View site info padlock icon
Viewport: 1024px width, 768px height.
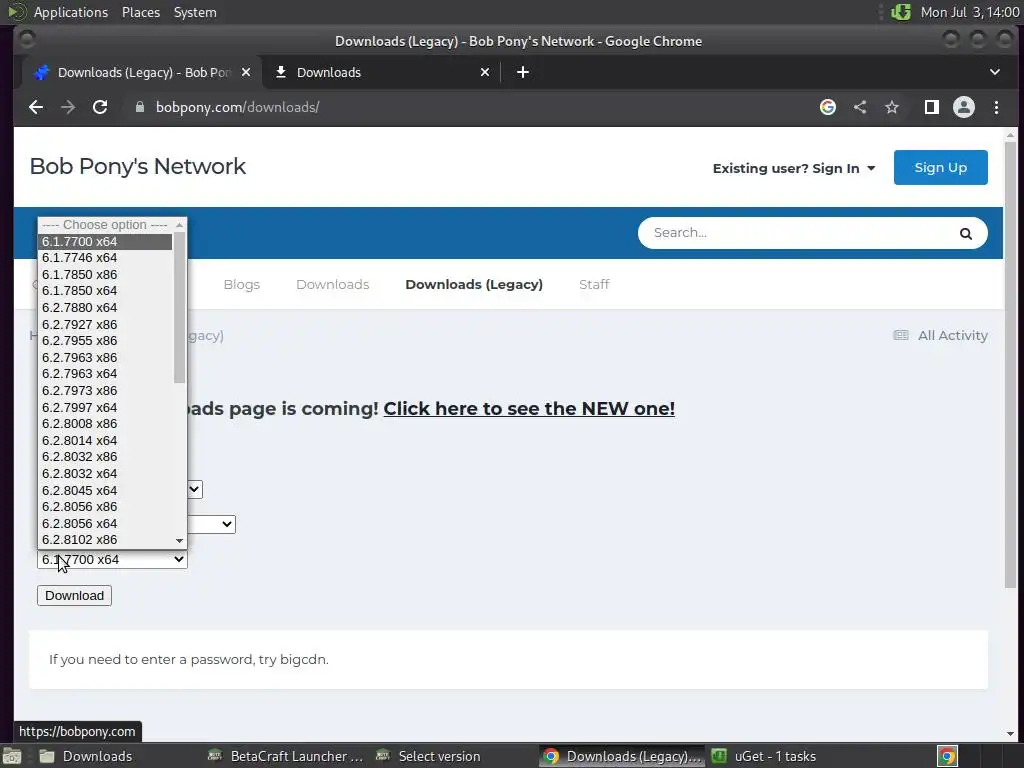coord(139,107)
